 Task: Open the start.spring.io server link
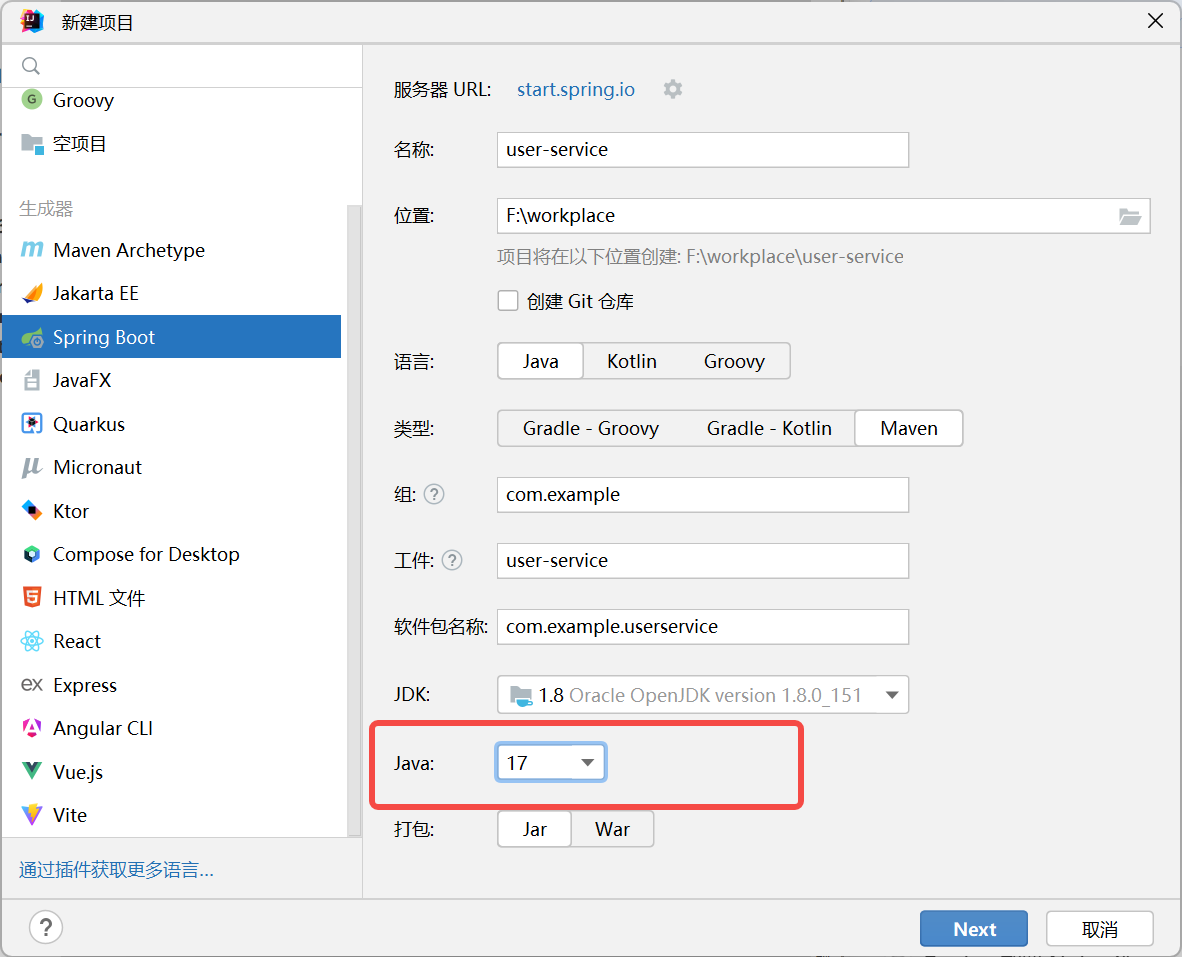coord(576,90)
